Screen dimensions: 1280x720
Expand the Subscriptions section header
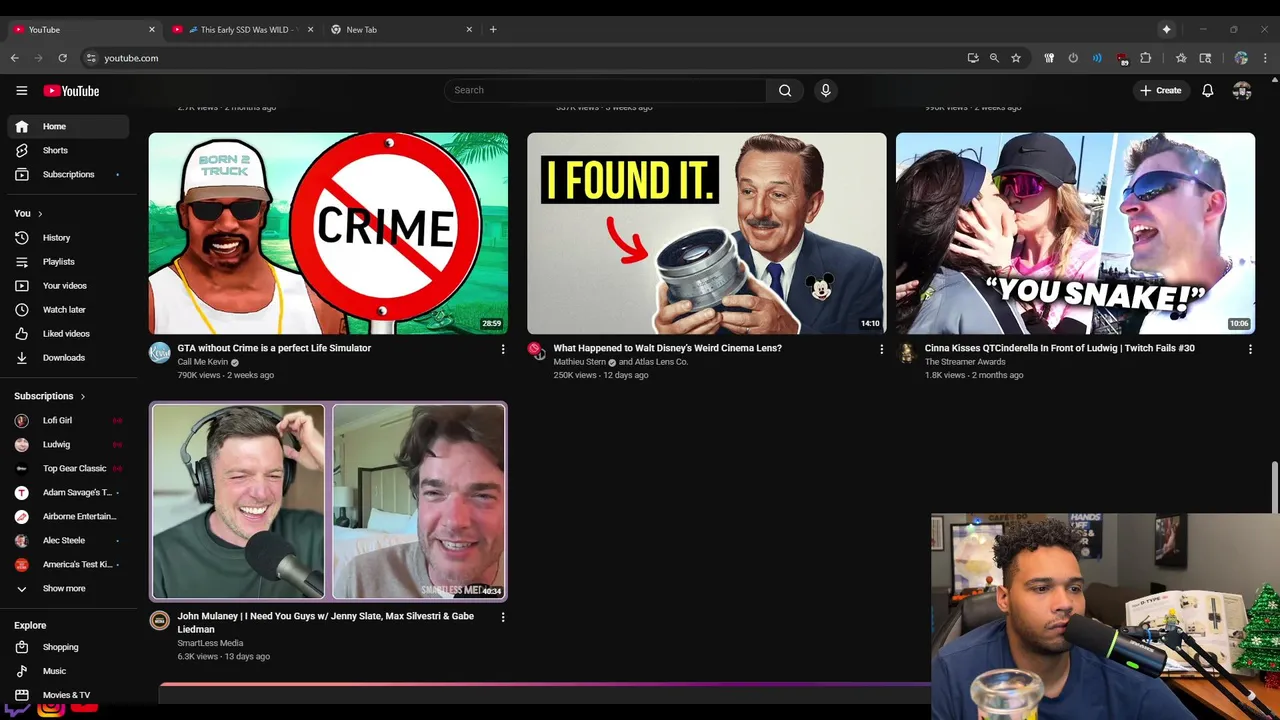pos(50,396)
